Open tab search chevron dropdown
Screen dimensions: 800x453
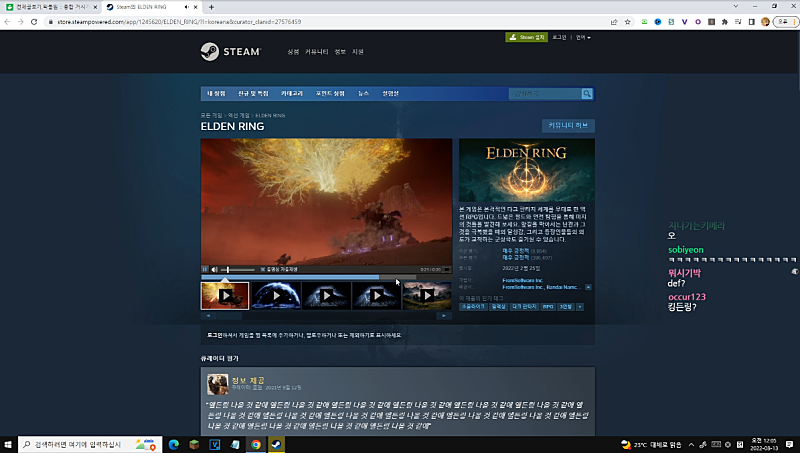[x=735, y=6]
